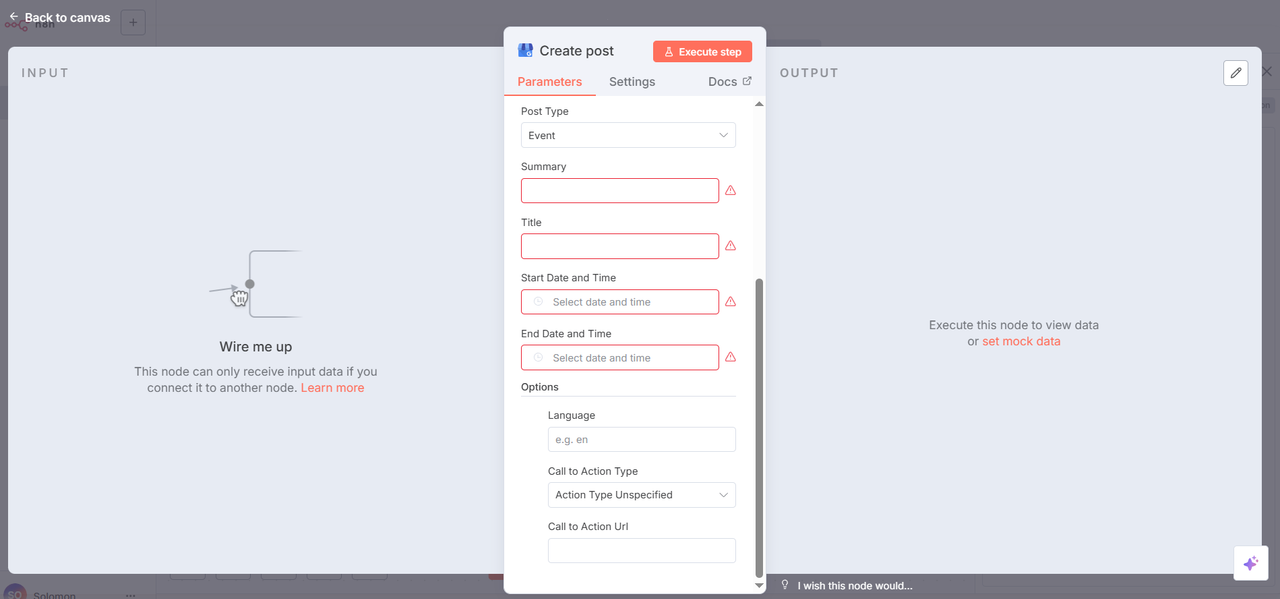Click the plus button behind the overlay
The width and height of the screenshot is (1280, 599).
click(x=133, y=22)
